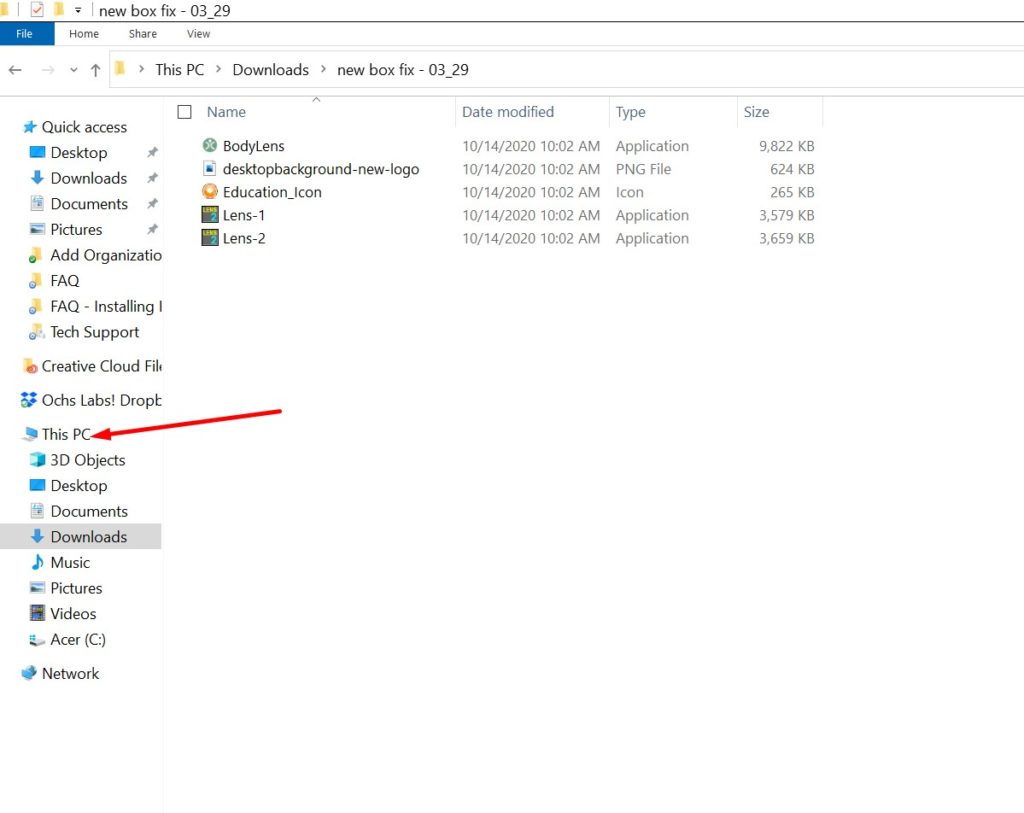Select This PC in navigation pane
1024x813 pixels.
click(66, 434)
